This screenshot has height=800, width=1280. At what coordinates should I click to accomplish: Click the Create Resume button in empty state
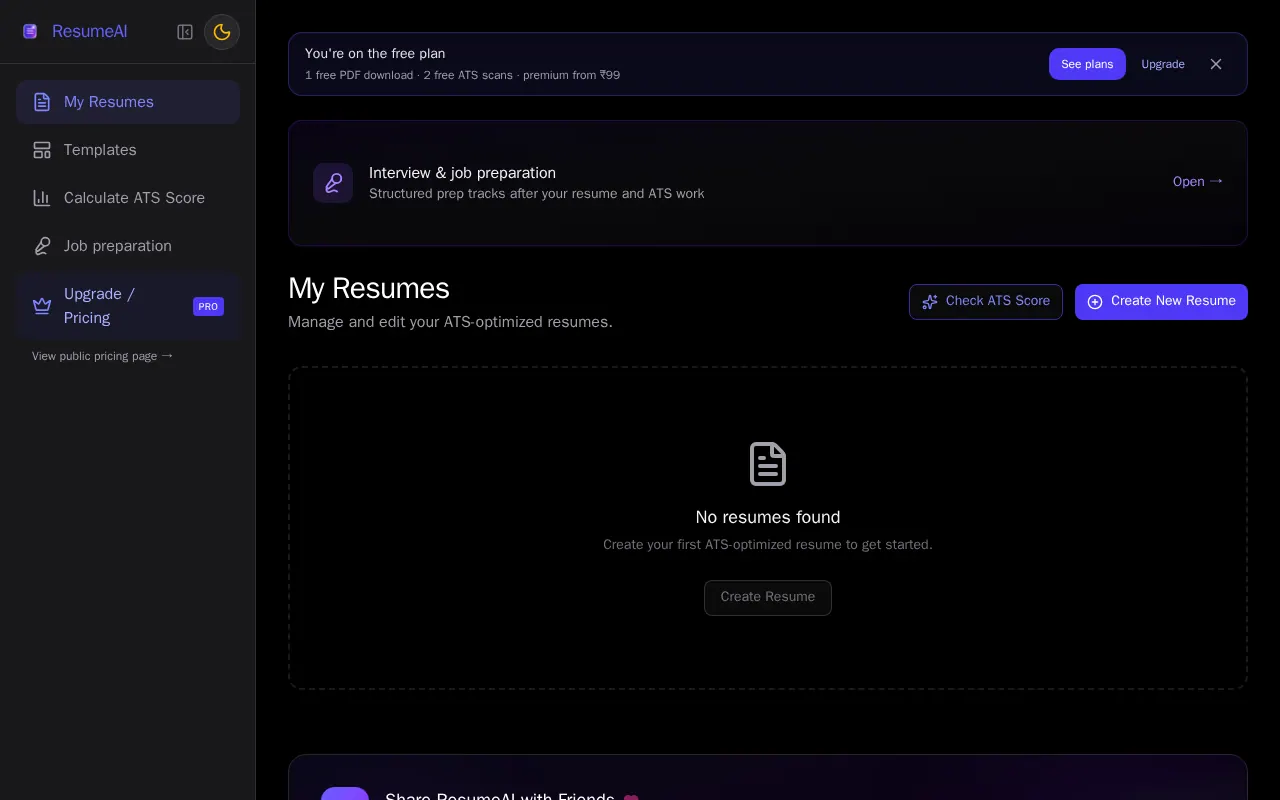pos(768,597)
